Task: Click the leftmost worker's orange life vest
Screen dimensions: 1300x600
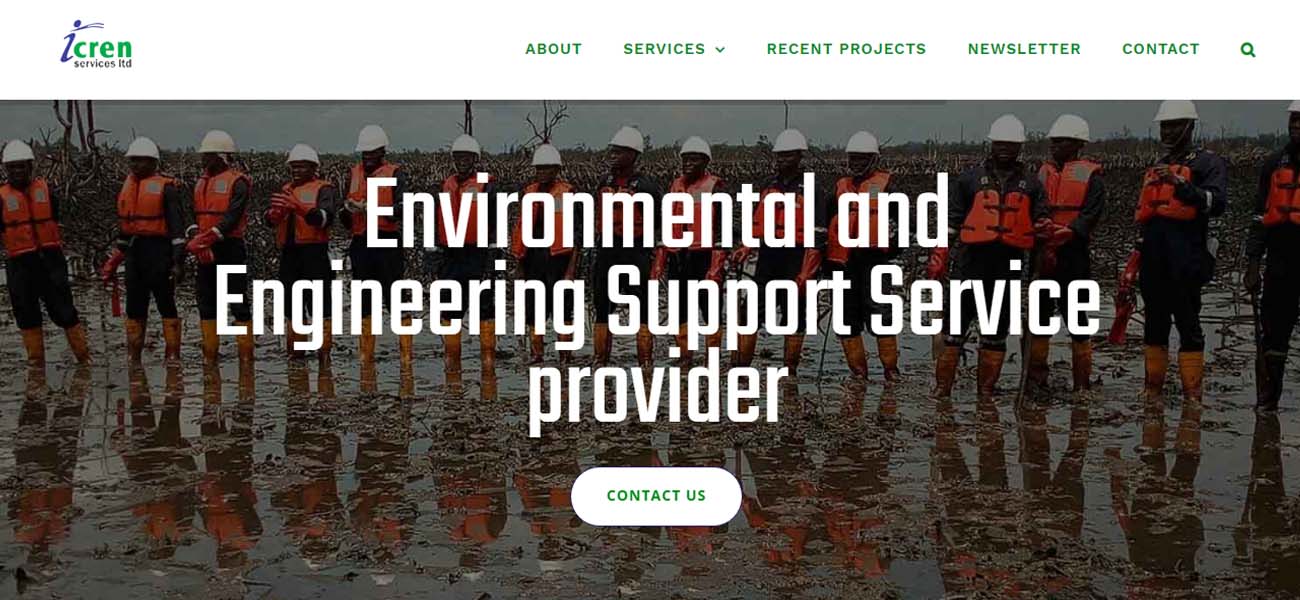Action: point(27,214)
